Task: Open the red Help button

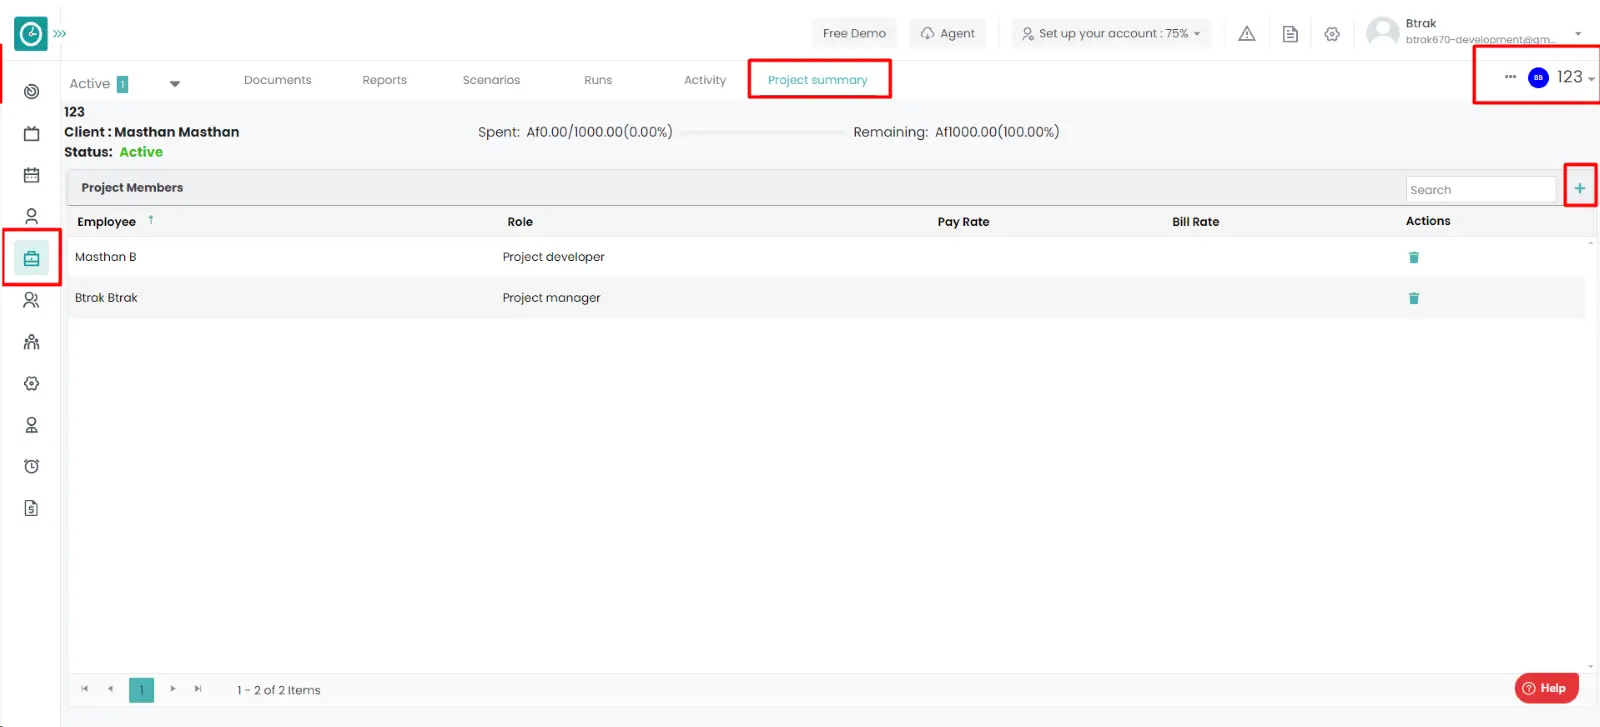Action: 1546,688
